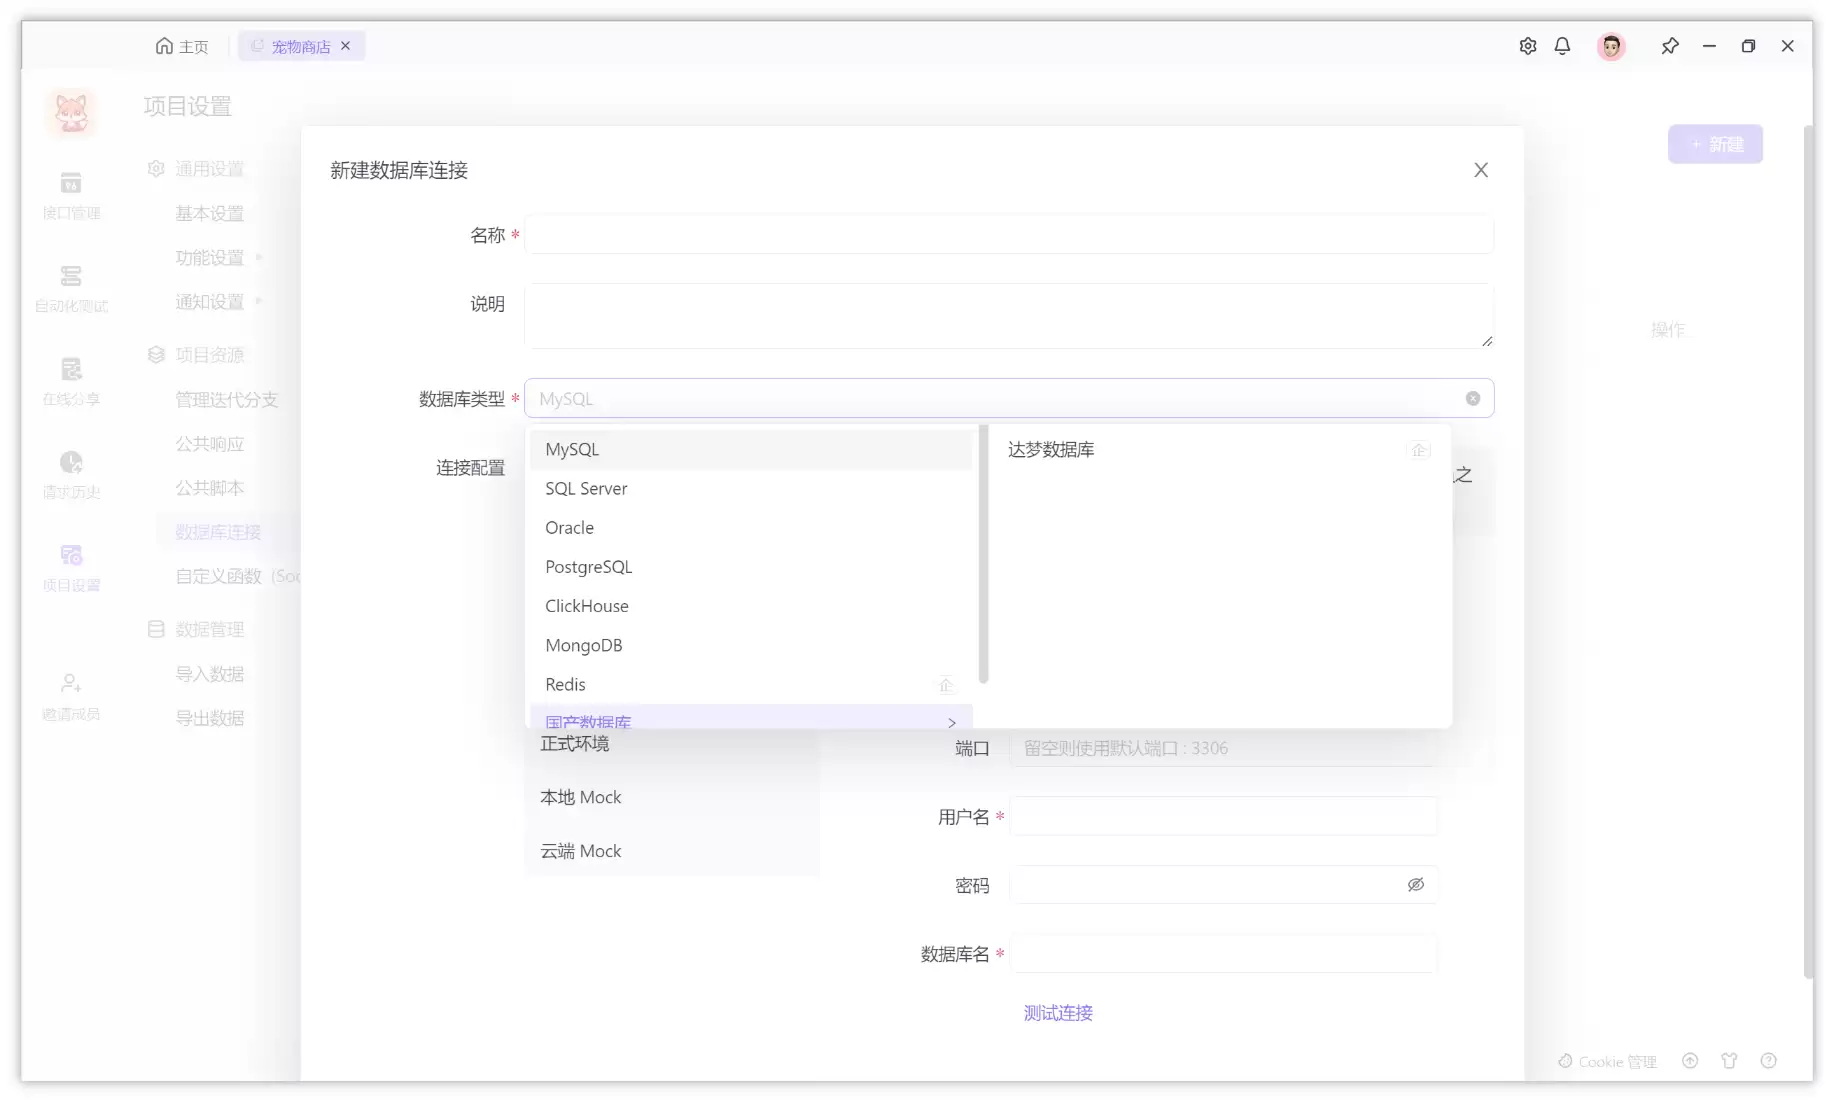Close the 宠物商店 tab

[x=346, y=46]
